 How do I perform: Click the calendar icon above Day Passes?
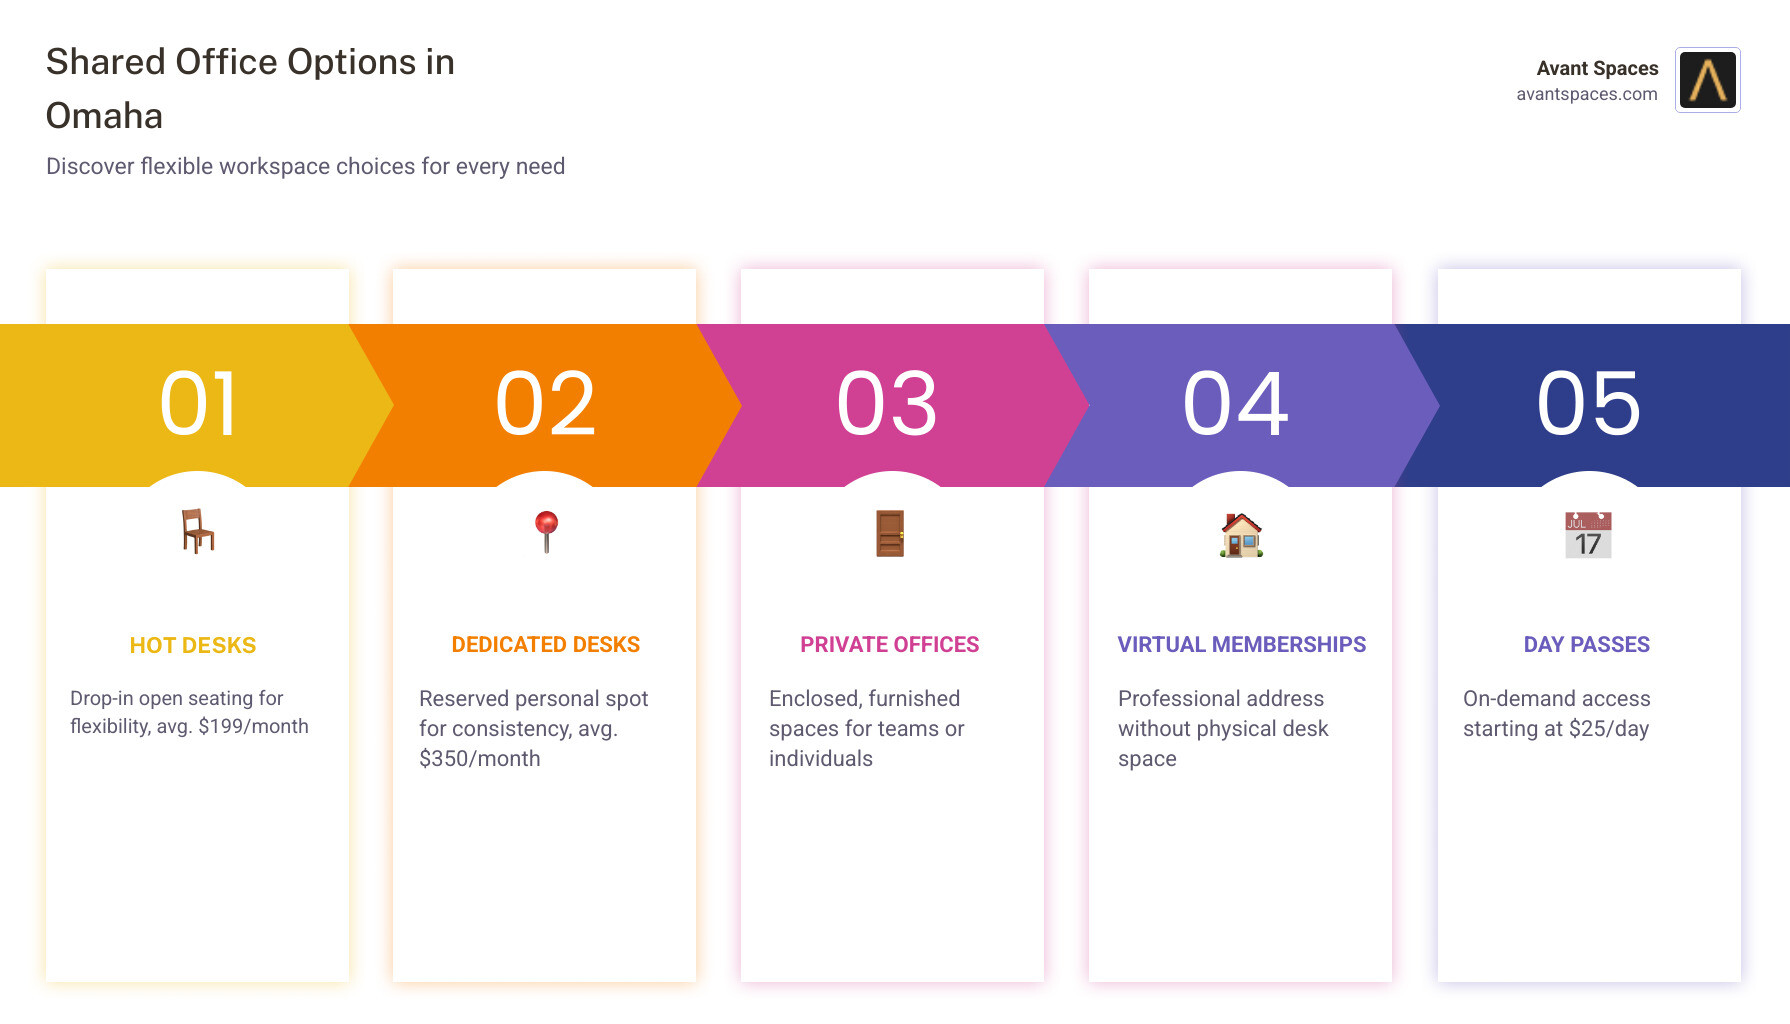pos(1588,535)
